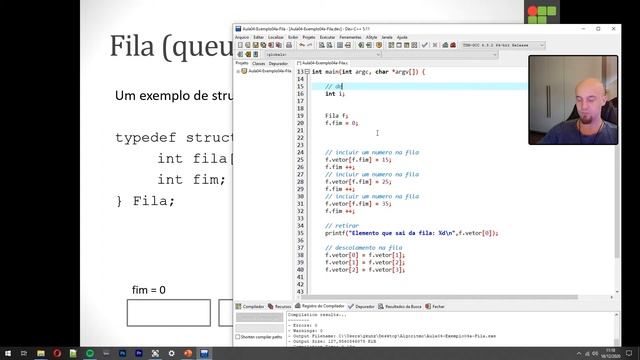Viewport: 640px width, 360px height.
Task: Click the File Explorer taskbar icon
Action: coord(40,353)
